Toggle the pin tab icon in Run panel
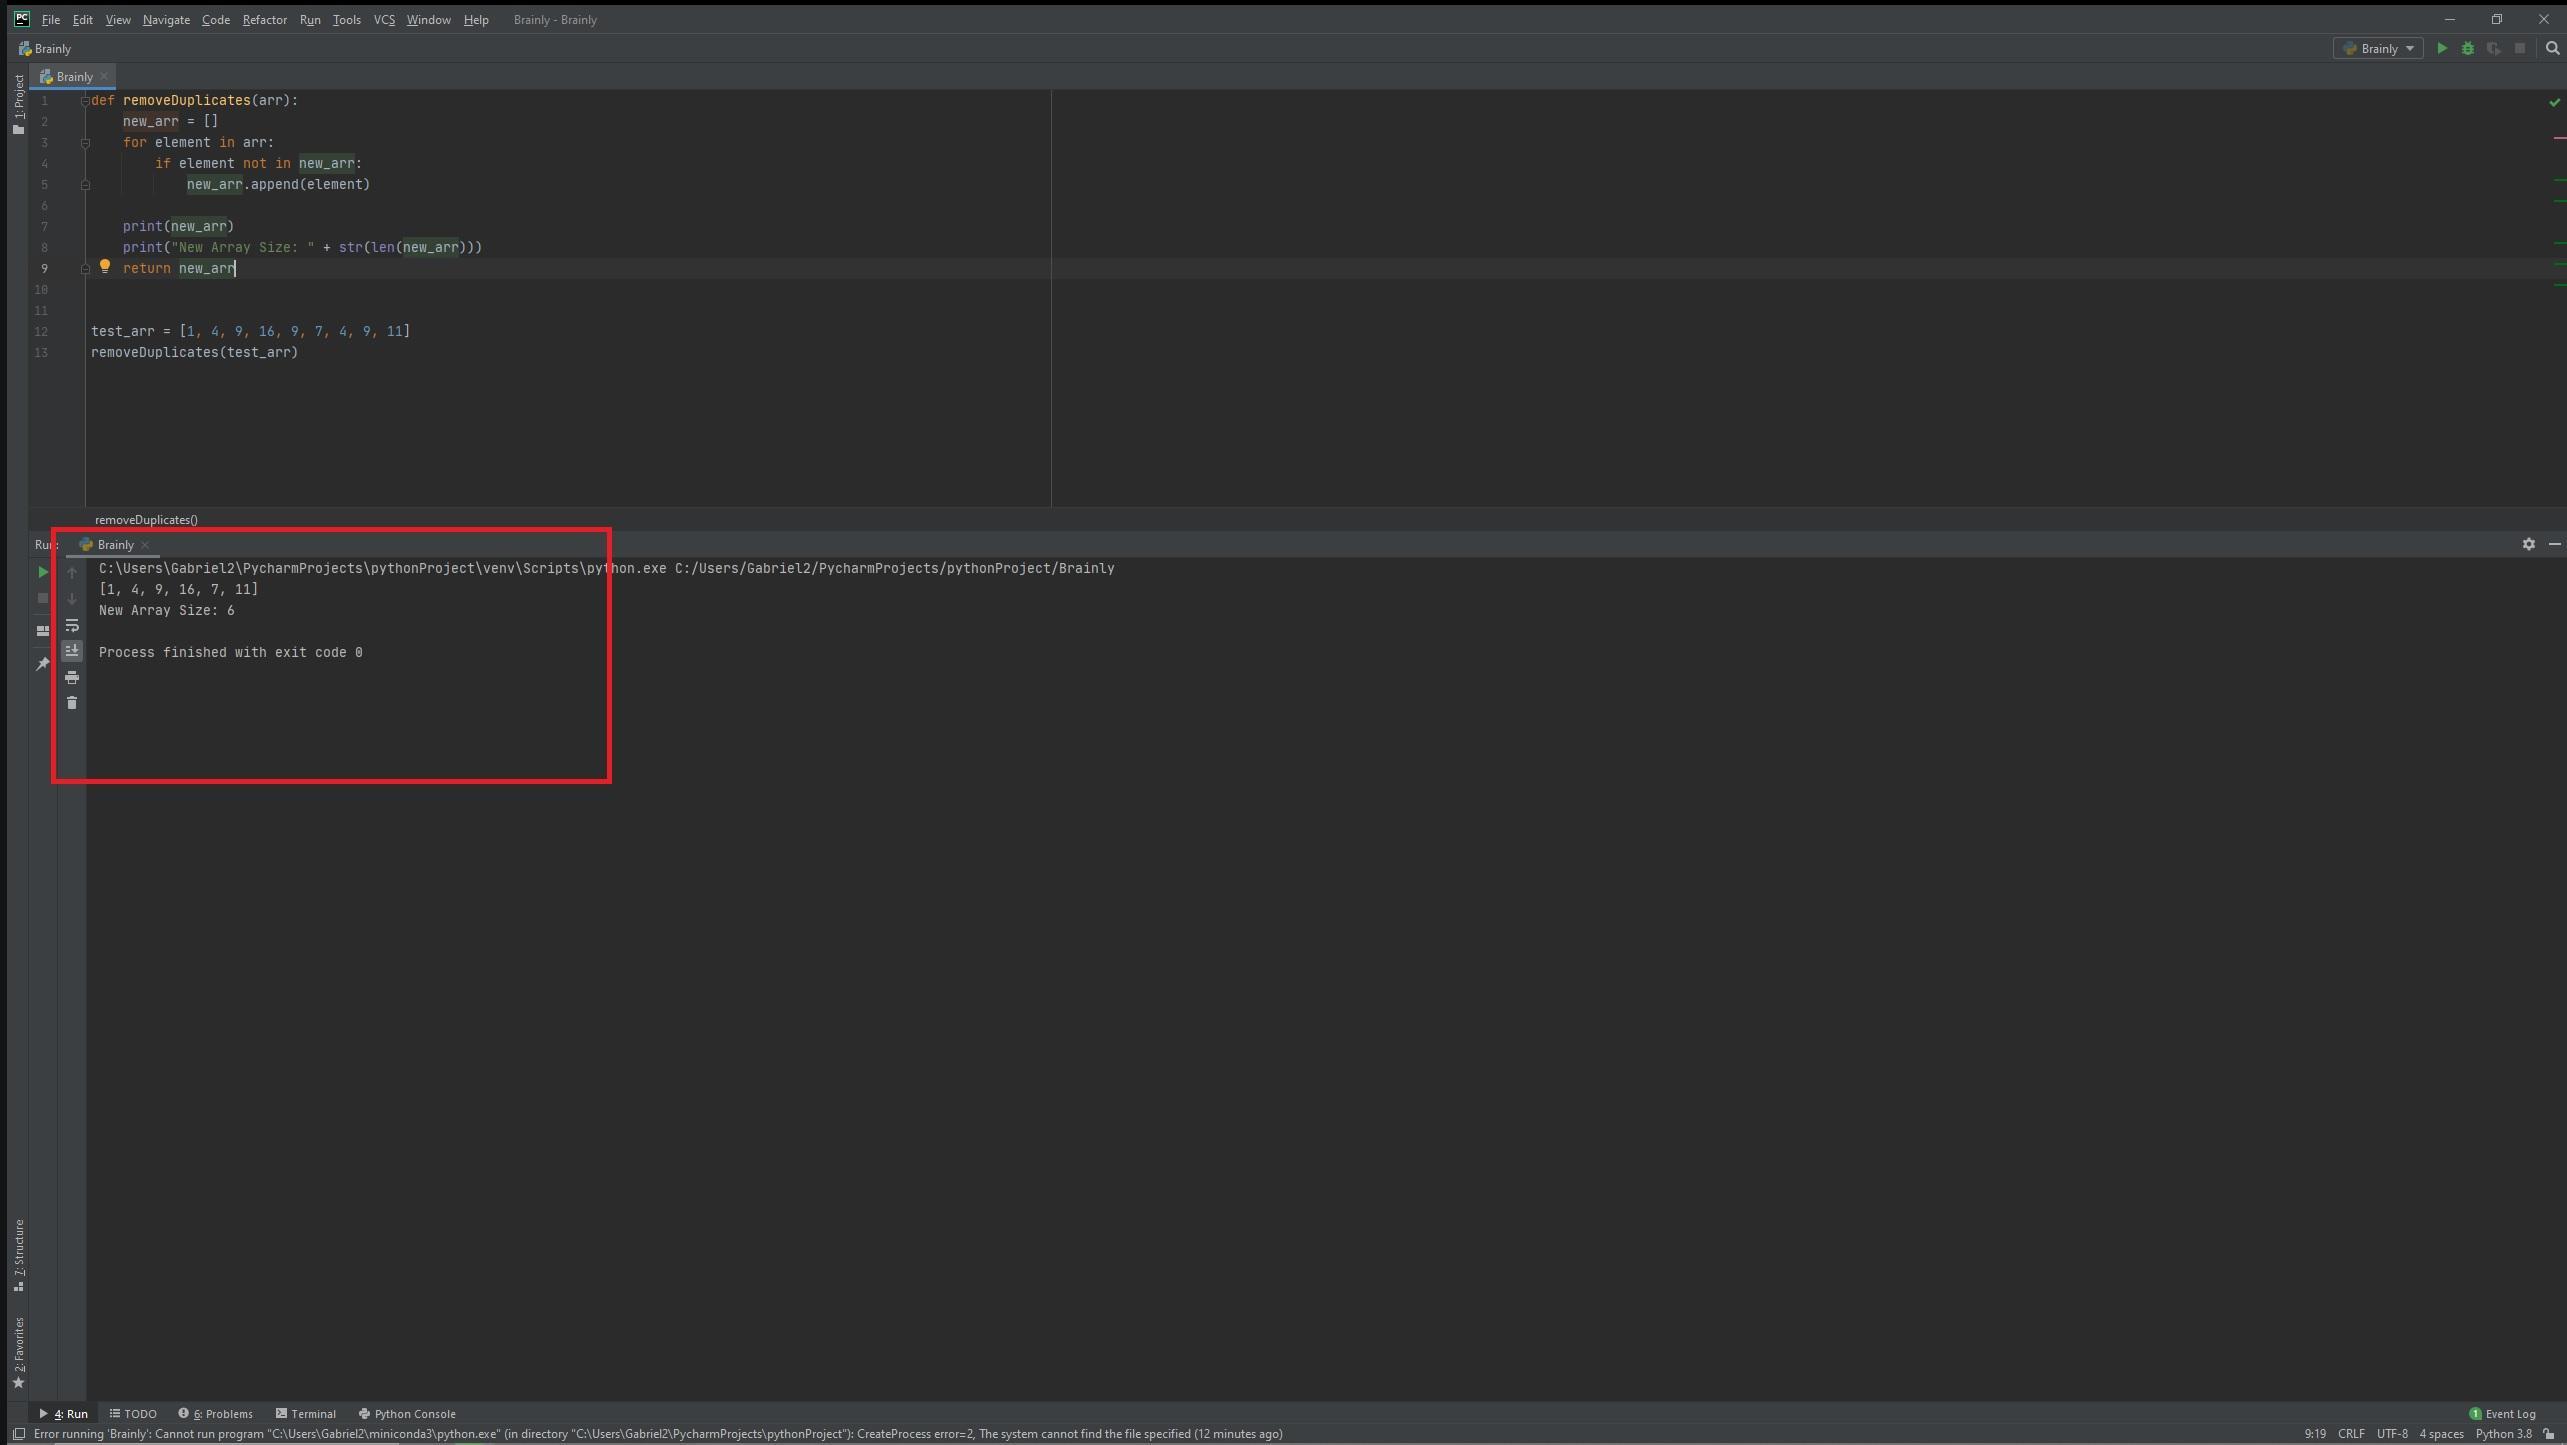 [42, 664]
